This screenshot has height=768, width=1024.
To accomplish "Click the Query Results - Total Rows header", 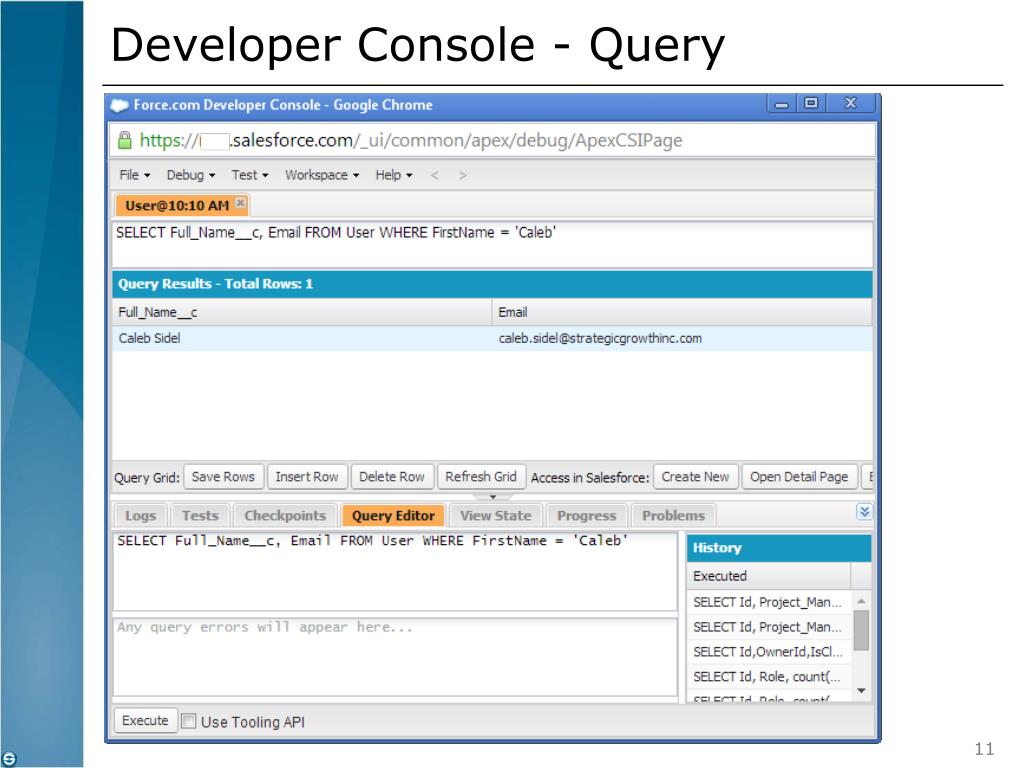I will pyautogui.click(x=492, y=284).
